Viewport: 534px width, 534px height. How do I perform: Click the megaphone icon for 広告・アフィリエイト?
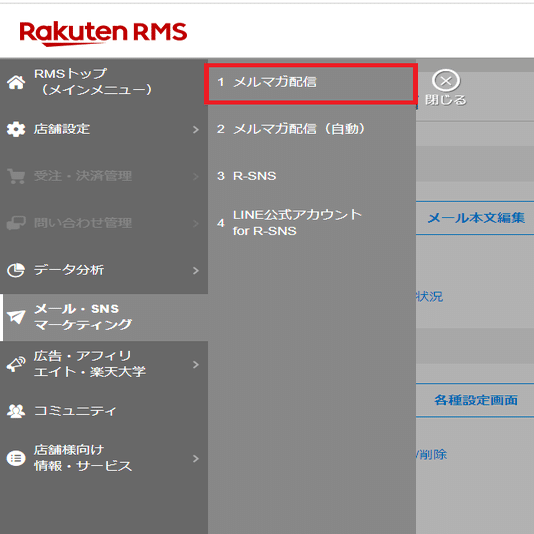16,364
